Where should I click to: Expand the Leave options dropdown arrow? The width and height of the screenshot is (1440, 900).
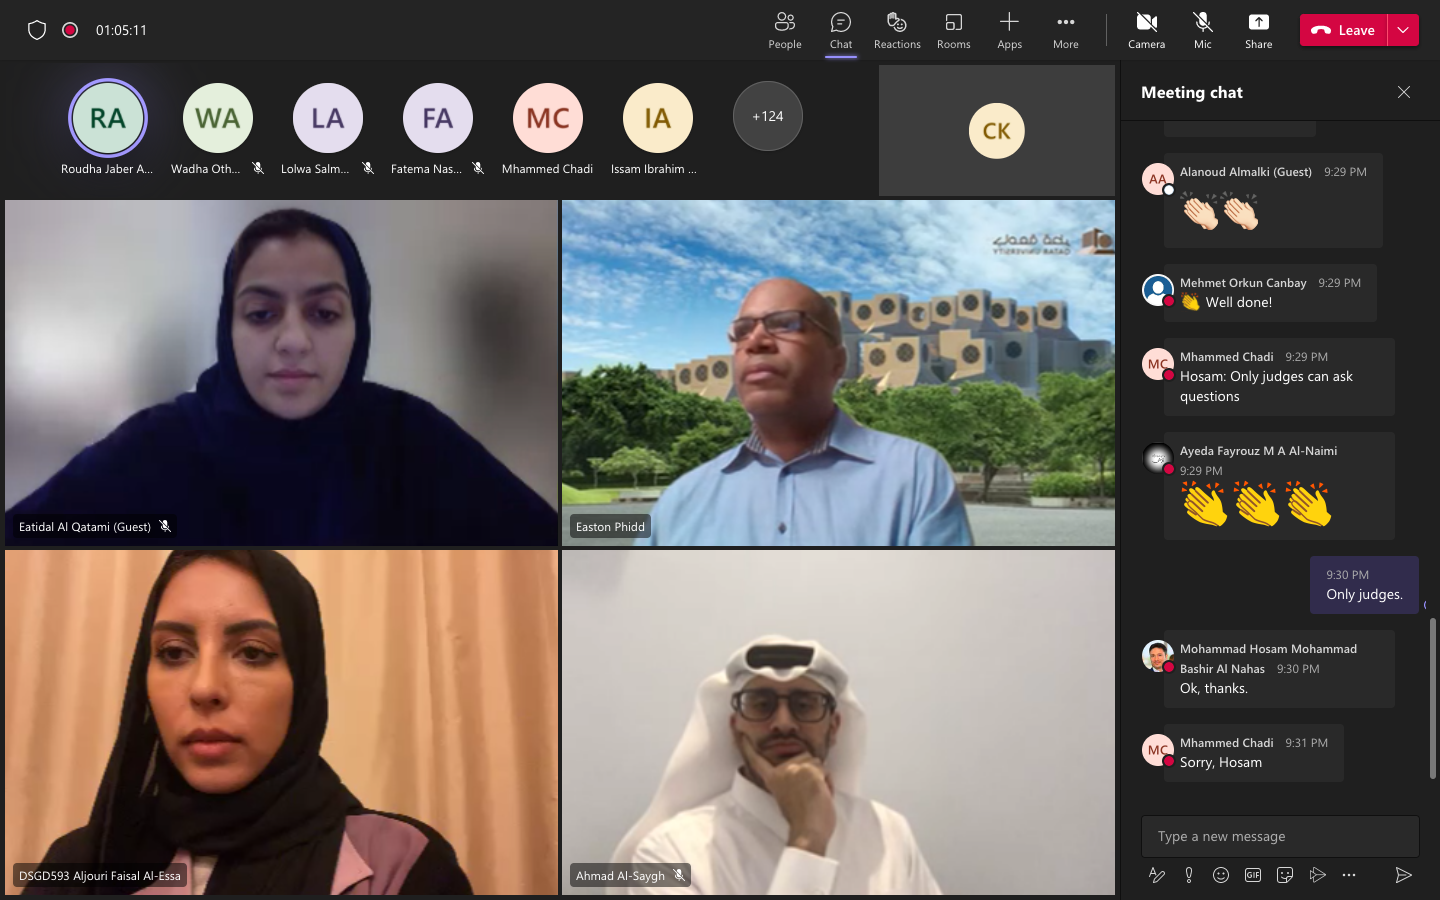click(x=1403, y=30)
